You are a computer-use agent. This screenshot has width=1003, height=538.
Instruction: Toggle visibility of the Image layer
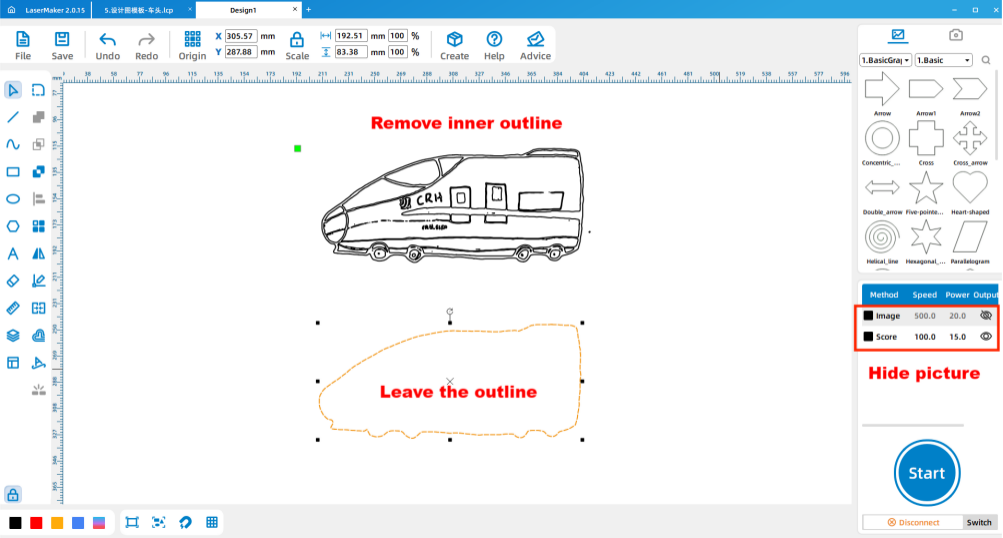point(986,315)
